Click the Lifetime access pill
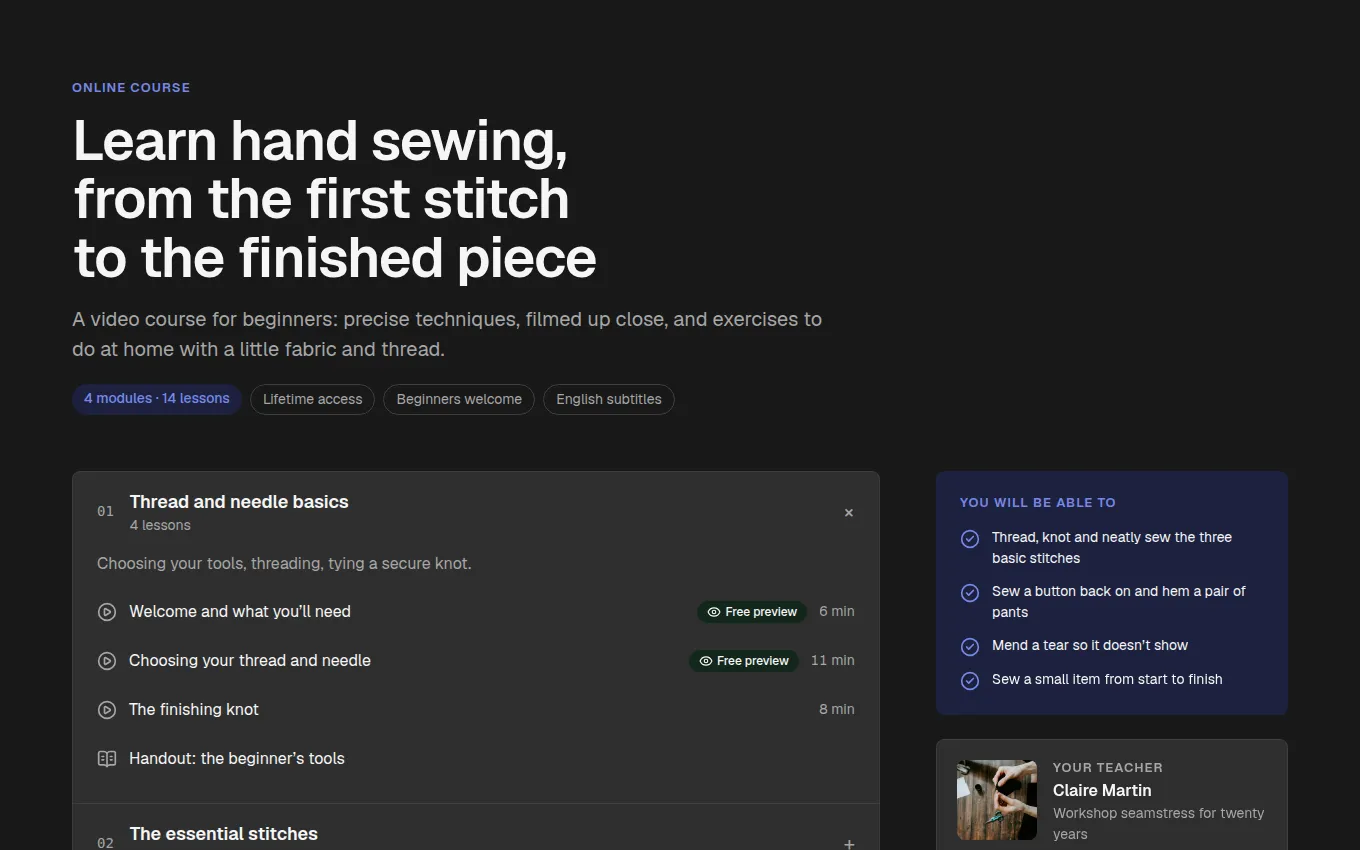This screenshot has height=850, width=1360. tap(313, 400)
